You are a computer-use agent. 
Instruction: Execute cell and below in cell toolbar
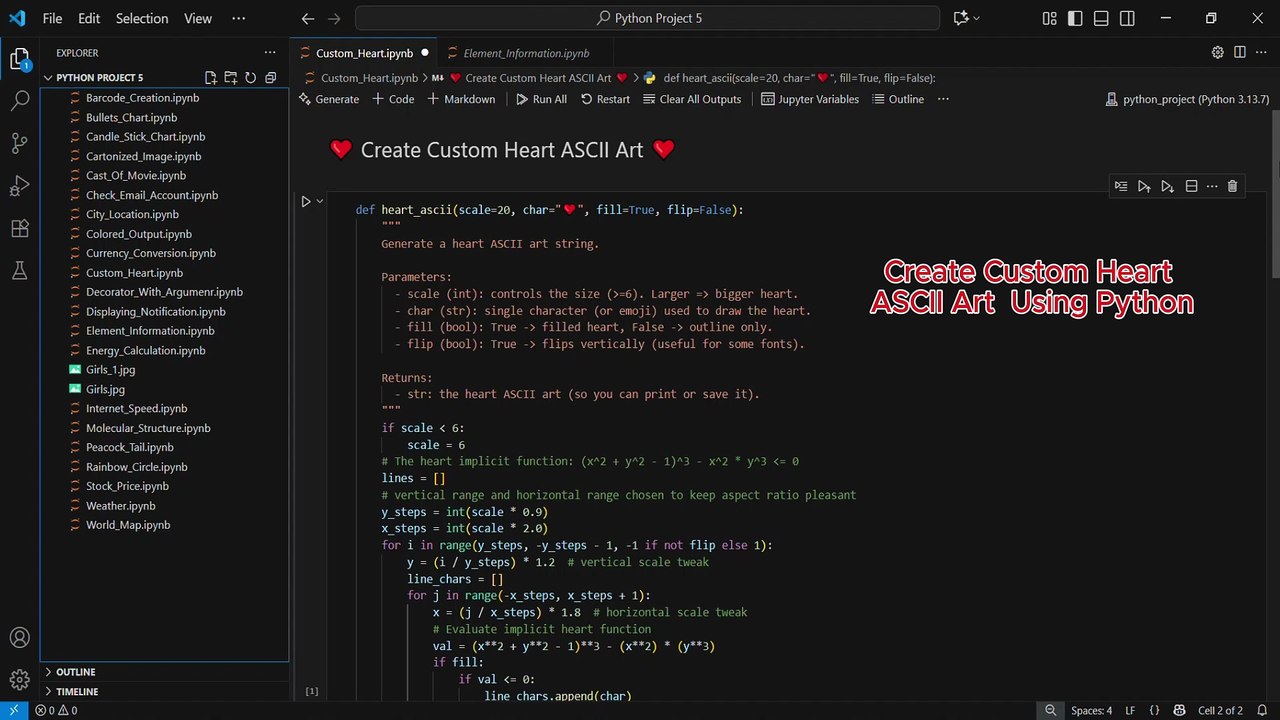click(1167, 186)
